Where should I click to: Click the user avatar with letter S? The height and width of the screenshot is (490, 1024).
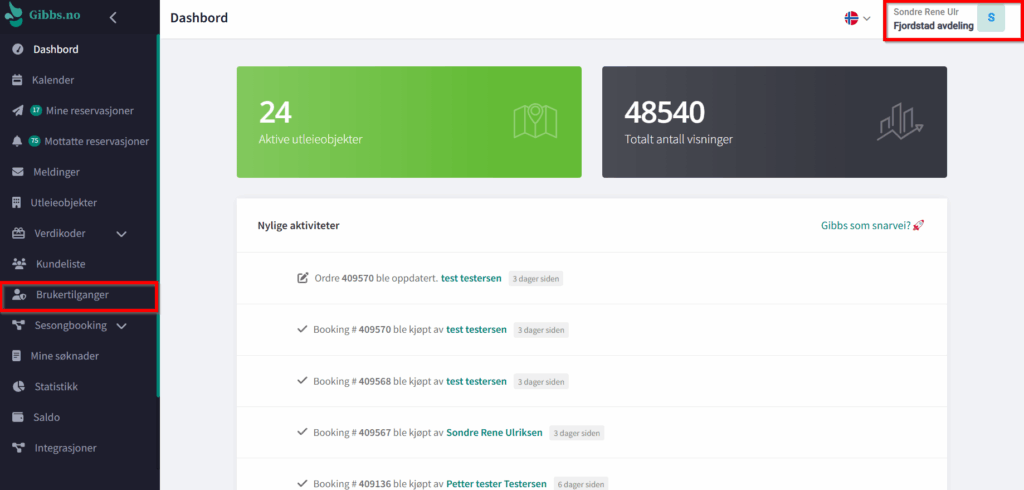990,18
